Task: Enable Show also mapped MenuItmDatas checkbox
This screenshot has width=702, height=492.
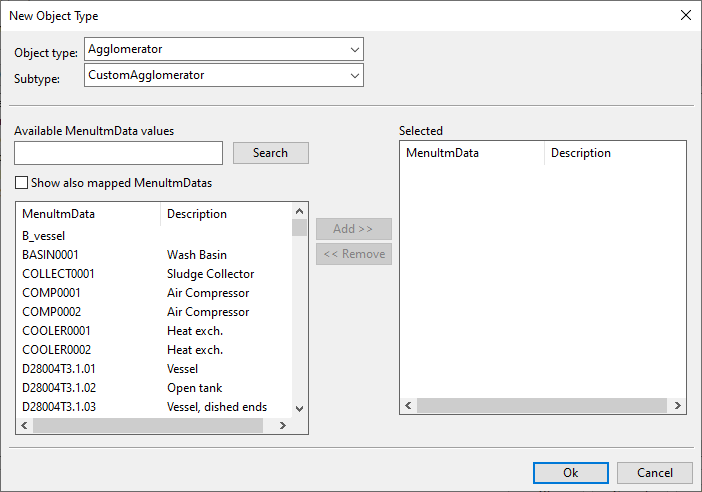Action: click(x=21, y=183)
